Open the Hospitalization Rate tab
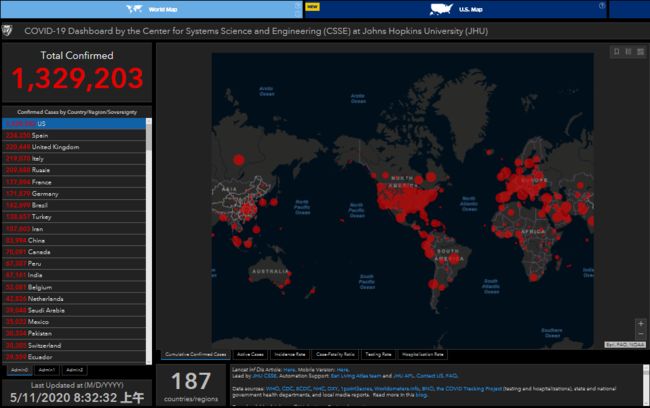 422,355
